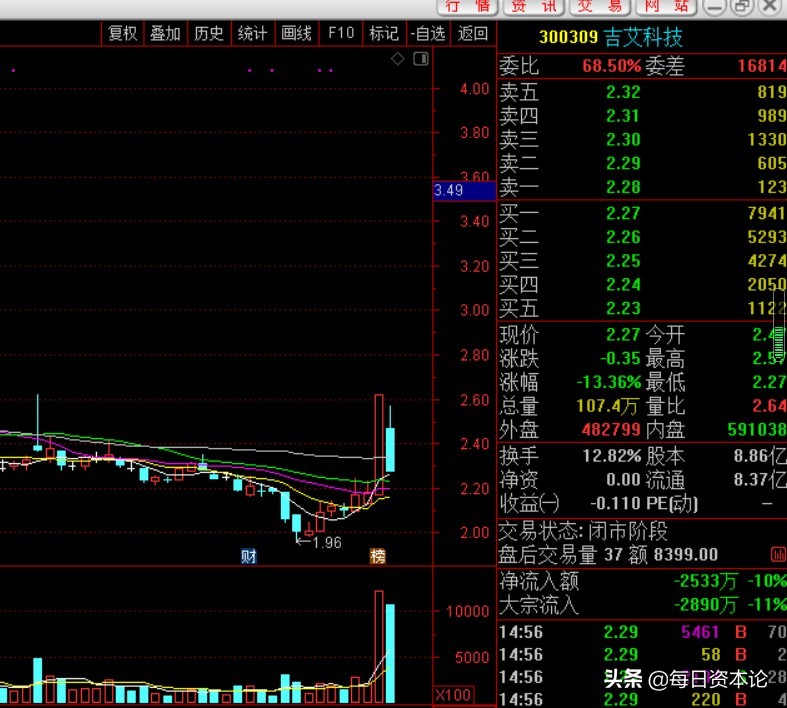Select the 买三 2.25 order row
The height and width of the screenshot is (708, 787).
tap(642, 261)
